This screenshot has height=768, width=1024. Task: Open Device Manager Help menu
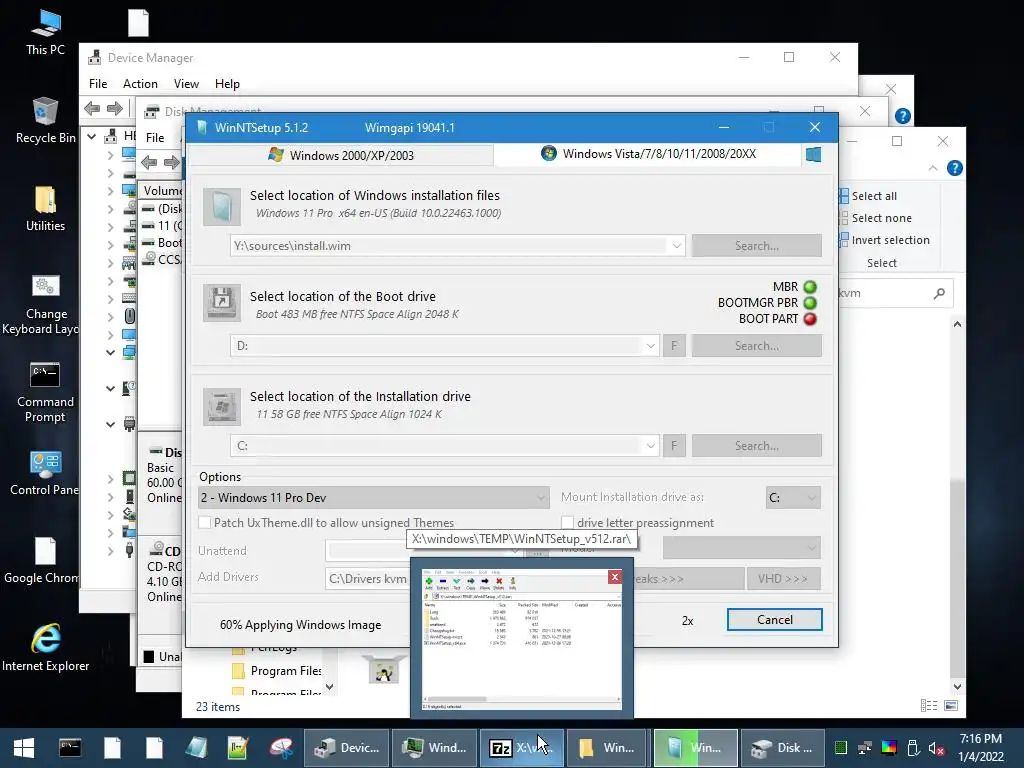tap(227, 84)
